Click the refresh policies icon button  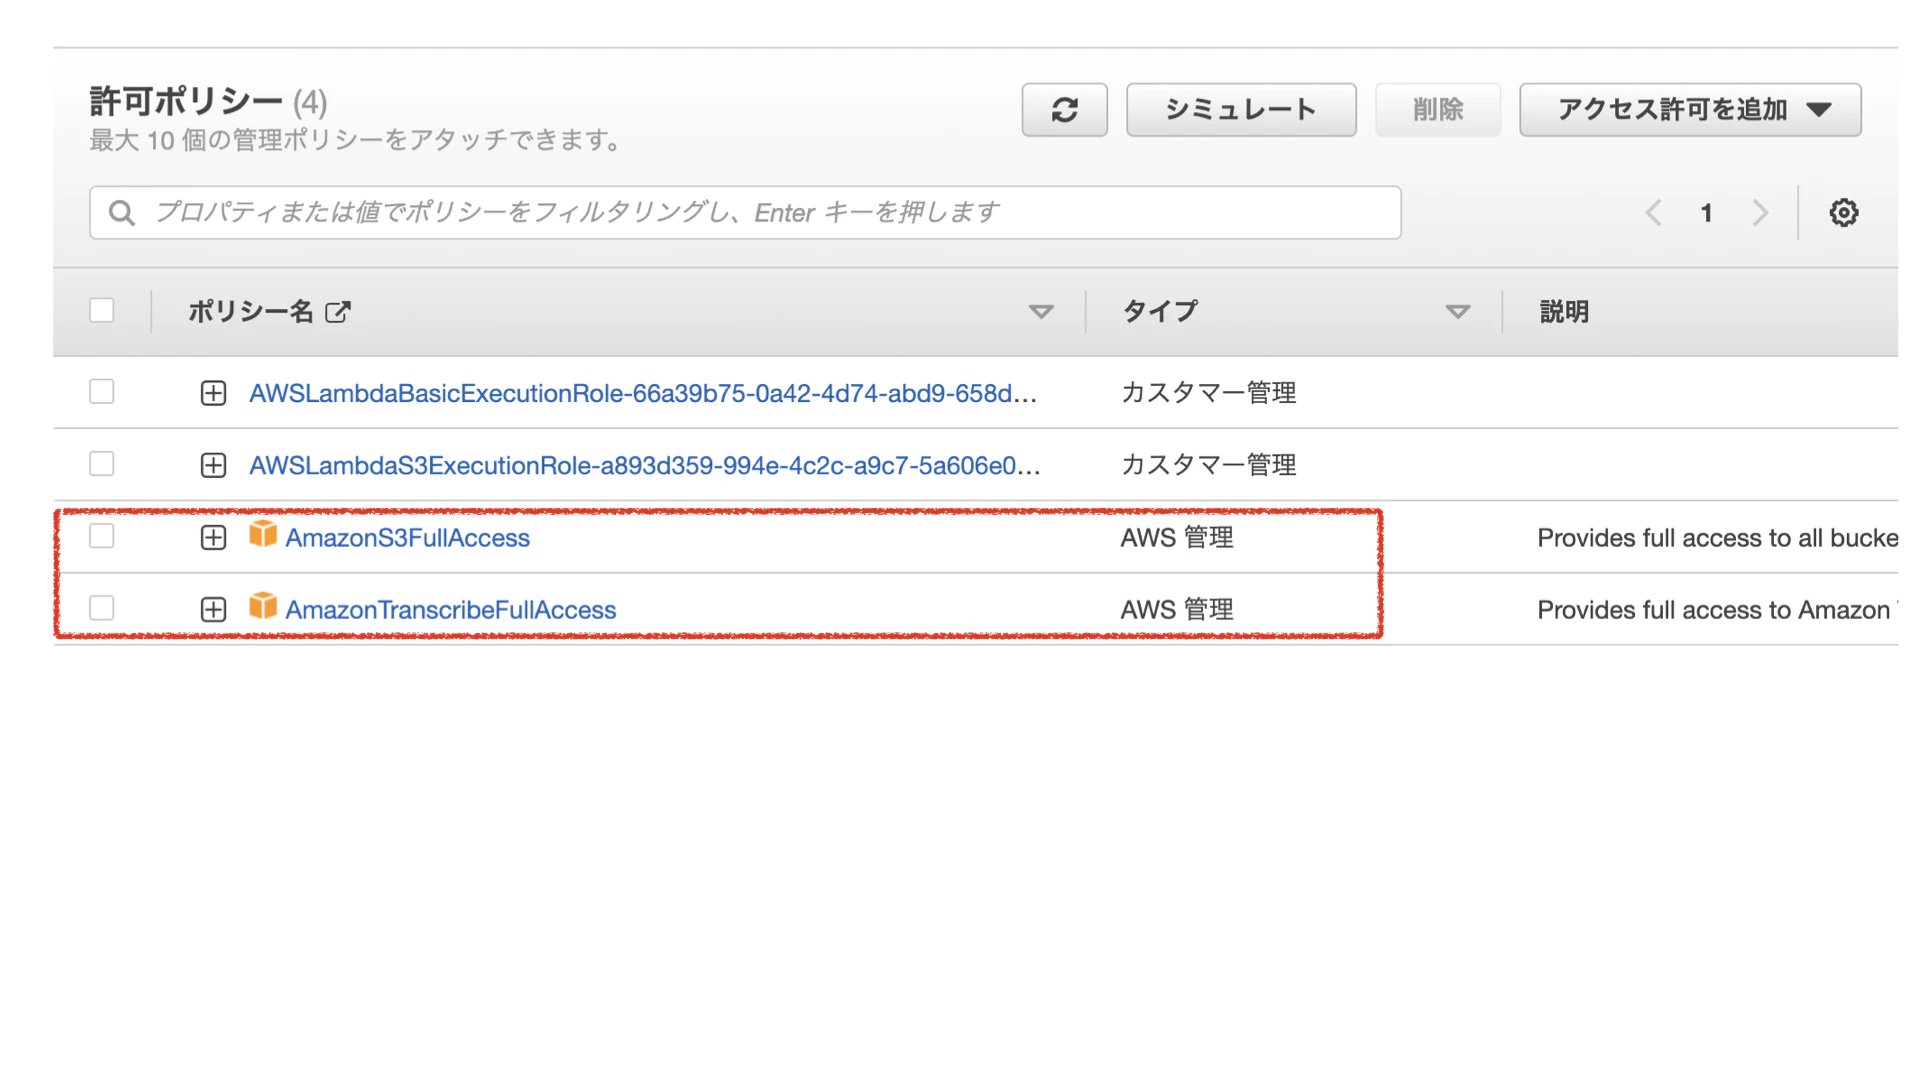click(1064, 110)
